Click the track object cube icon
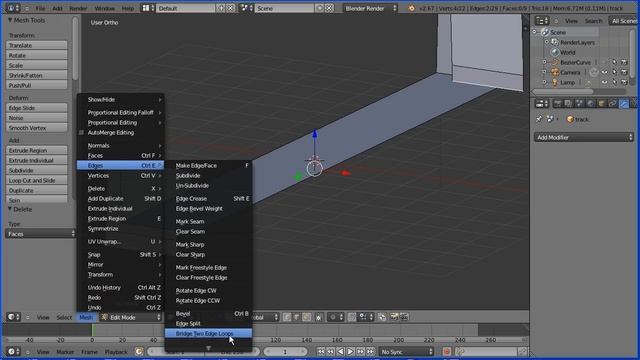The width and height of the screenshot is (640, 360). [x=570, y=119]
